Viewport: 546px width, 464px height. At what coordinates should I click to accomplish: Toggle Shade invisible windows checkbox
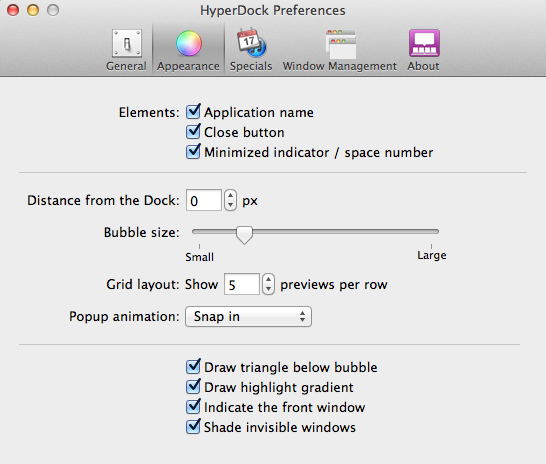click(x=193, y=427)
